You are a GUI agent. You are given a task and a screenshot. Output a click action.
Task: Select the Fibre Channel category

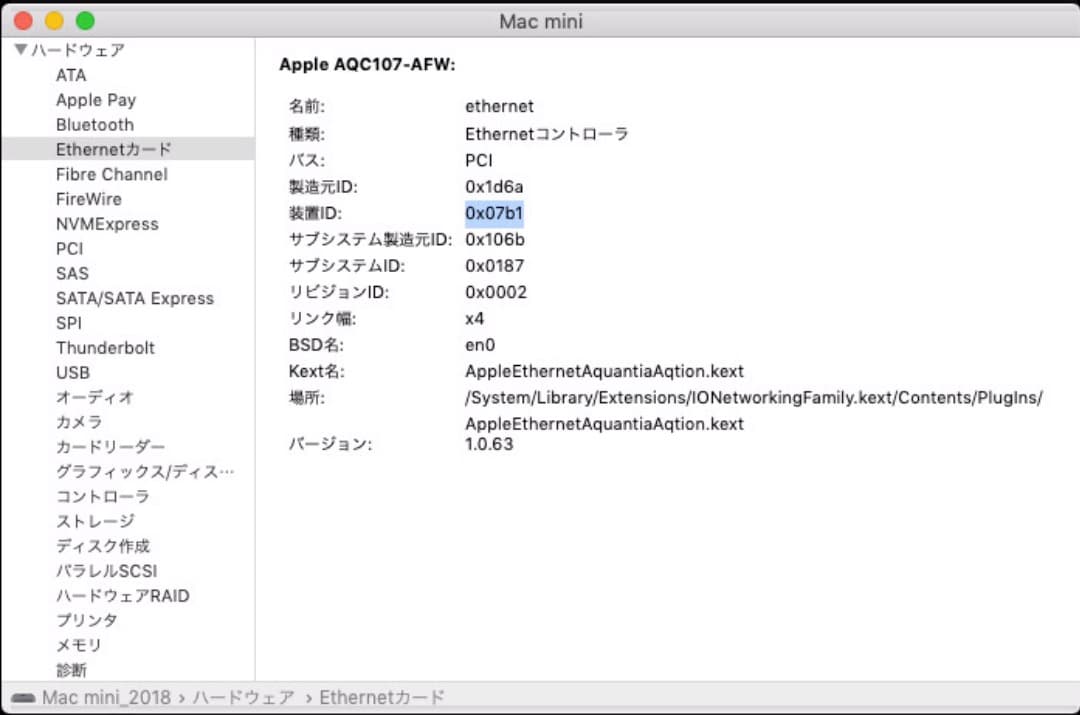[110, 173]
